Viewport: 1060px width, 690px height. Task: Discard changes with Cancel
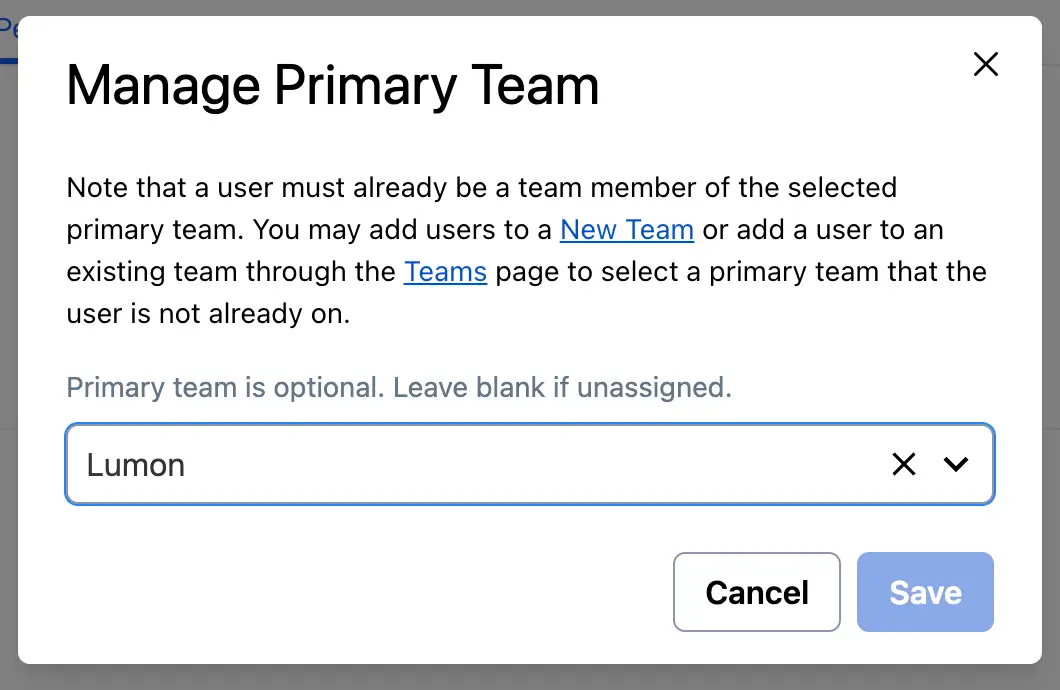pyautogui.click(x=757, y=592)
